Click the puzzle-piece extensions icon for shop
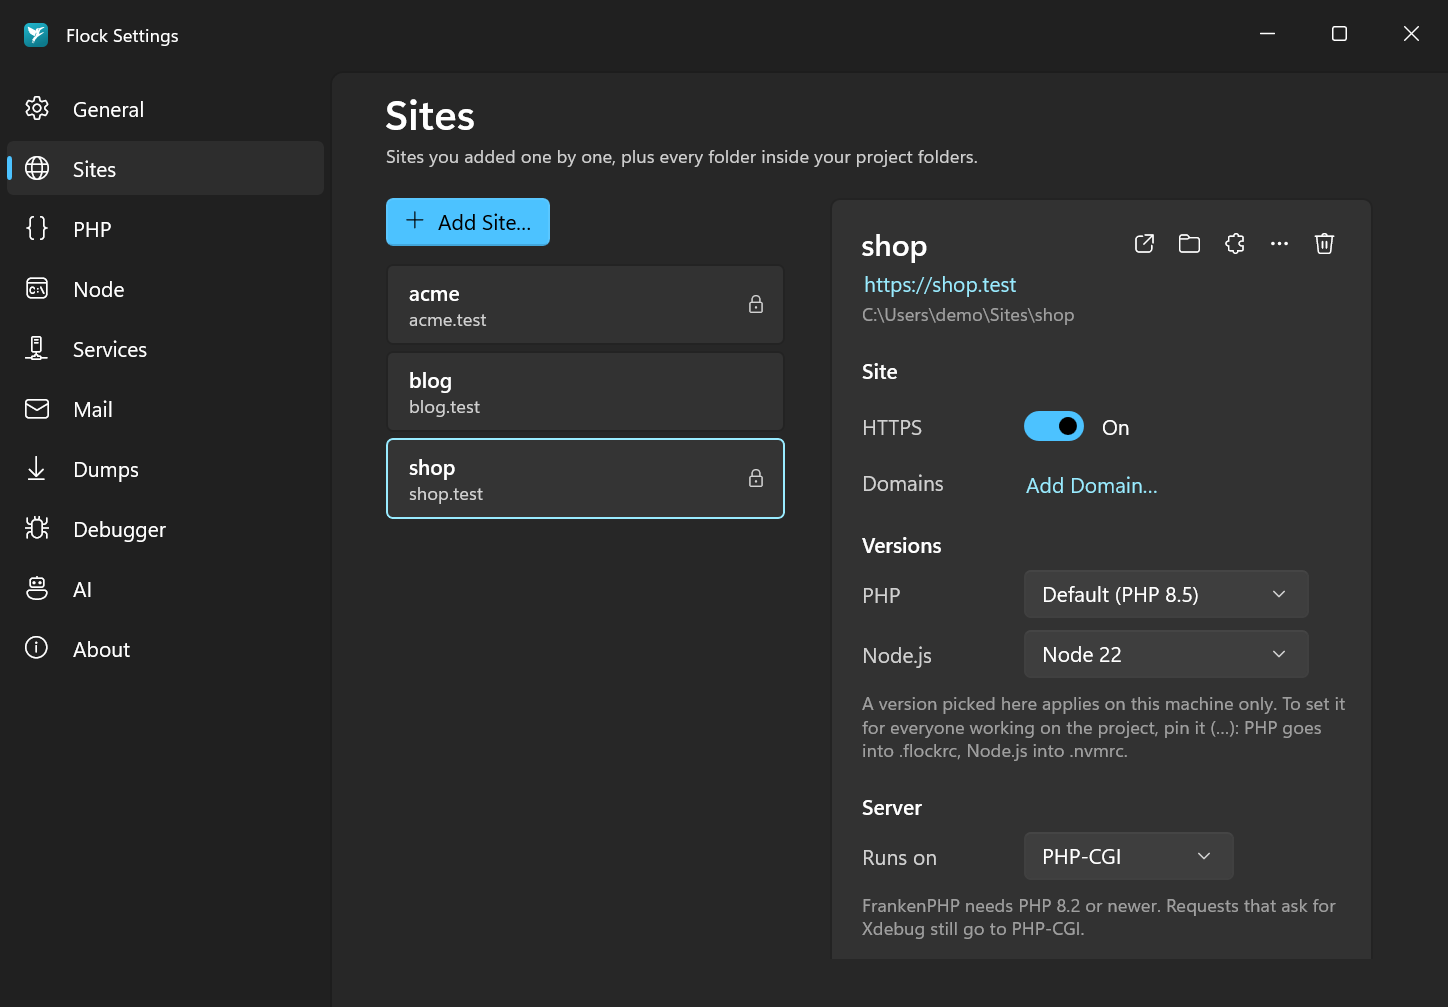The width and height of the screenshot is (1448, 1007). tap(1235, 244)
